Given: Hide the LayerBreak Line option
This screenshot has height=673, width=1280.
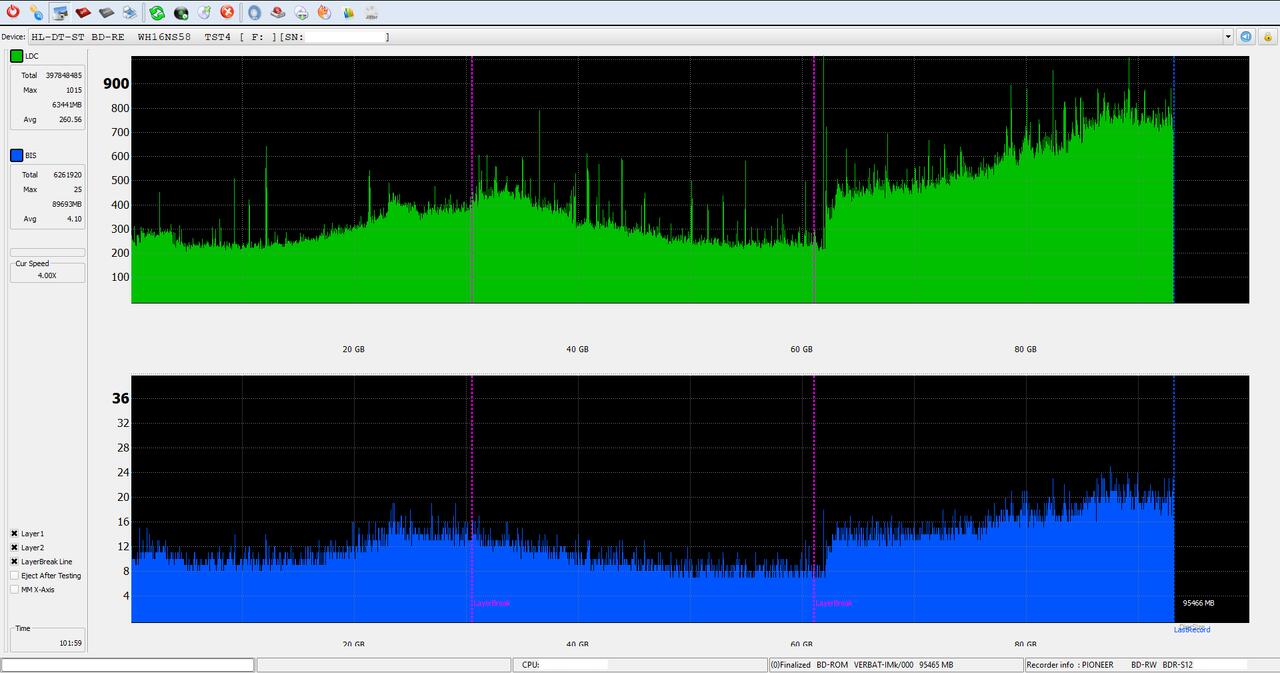Looking at the screenshot, I should coord(15,562).
